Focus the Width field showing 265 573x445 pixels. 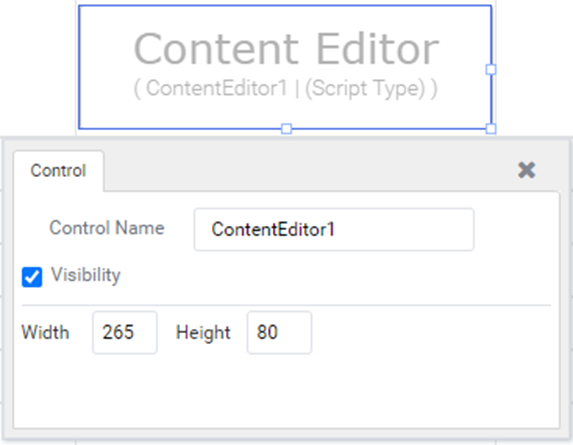point(125,332)
